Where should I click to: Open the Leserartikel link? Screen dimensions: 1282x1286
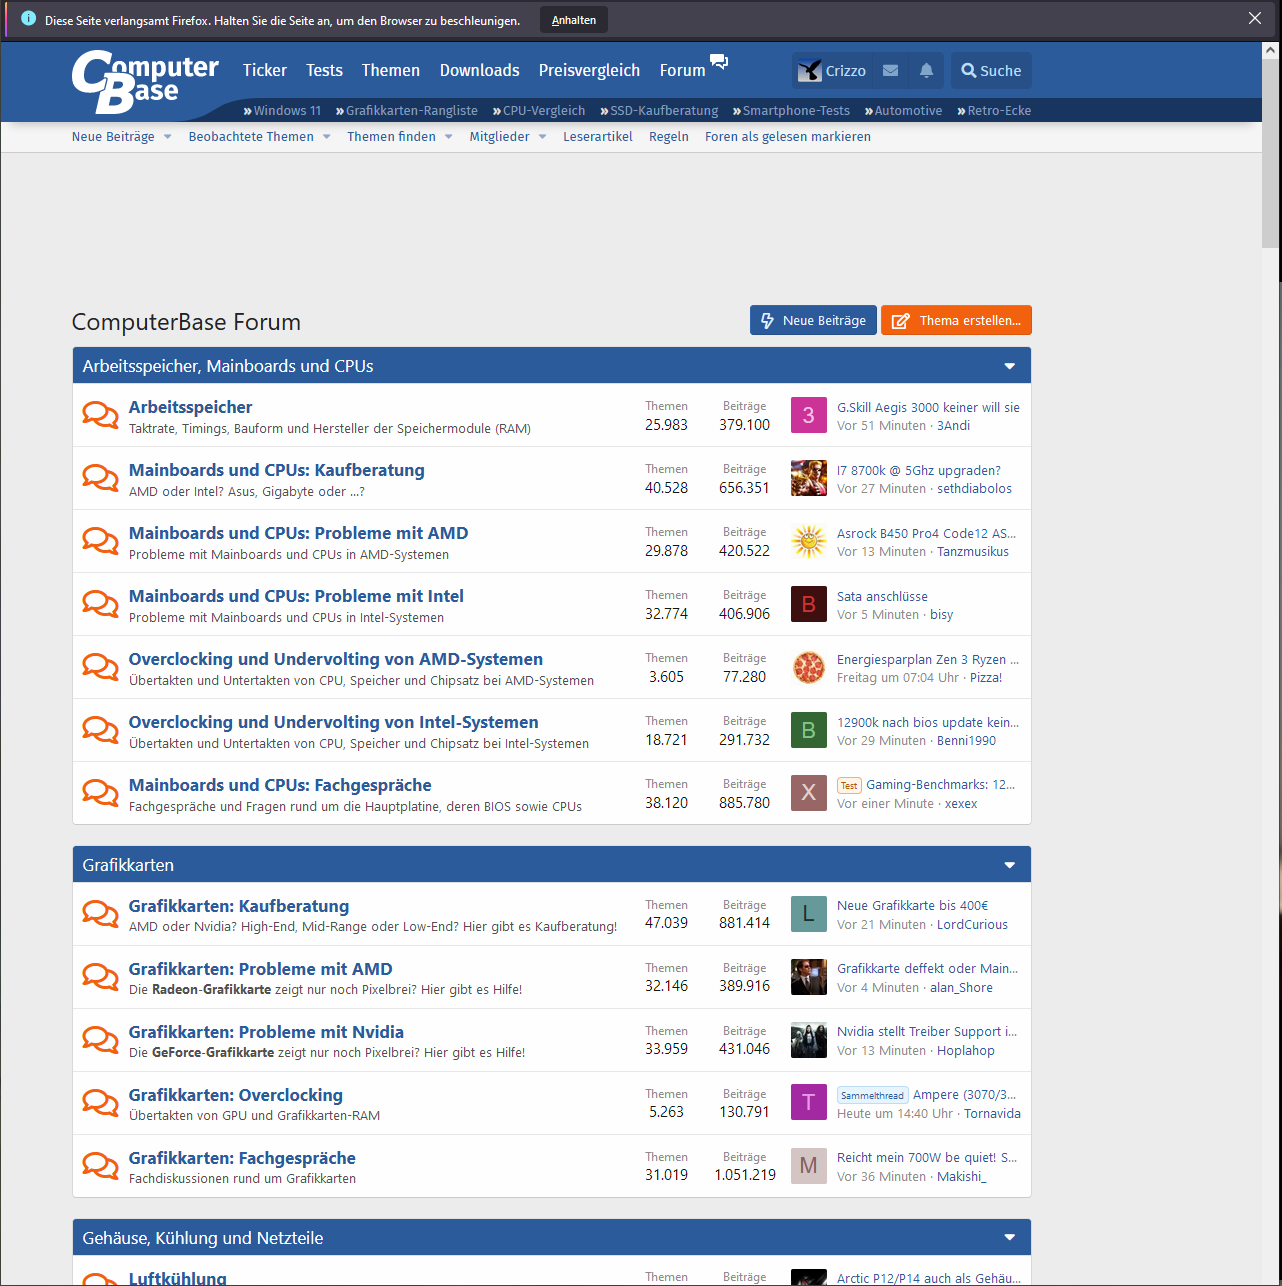pos(598,137)
